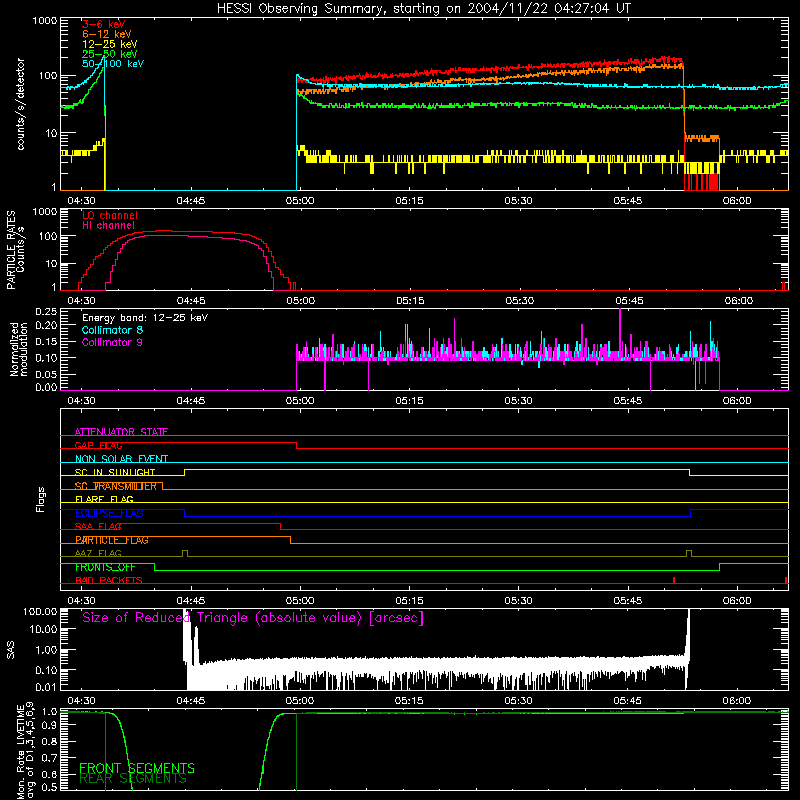Viewport: 800px width, 800px height.
Task: Click the Size of Reduced Triangle title
Action: (x=253, y=618)
